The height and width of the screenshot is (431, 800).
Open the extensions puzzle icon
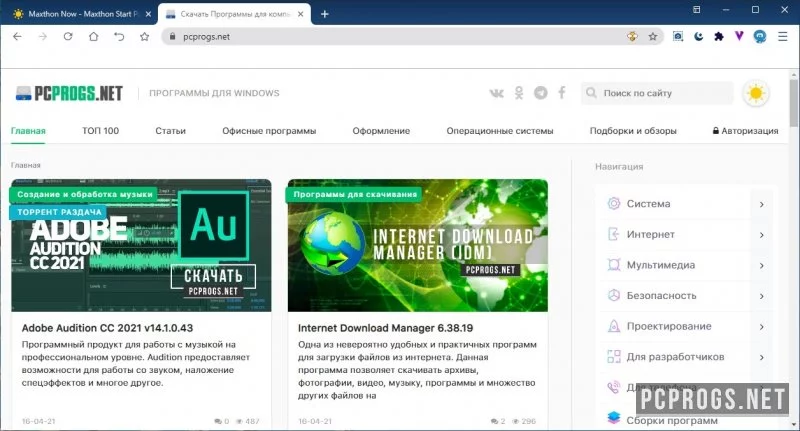click(719, 36)
